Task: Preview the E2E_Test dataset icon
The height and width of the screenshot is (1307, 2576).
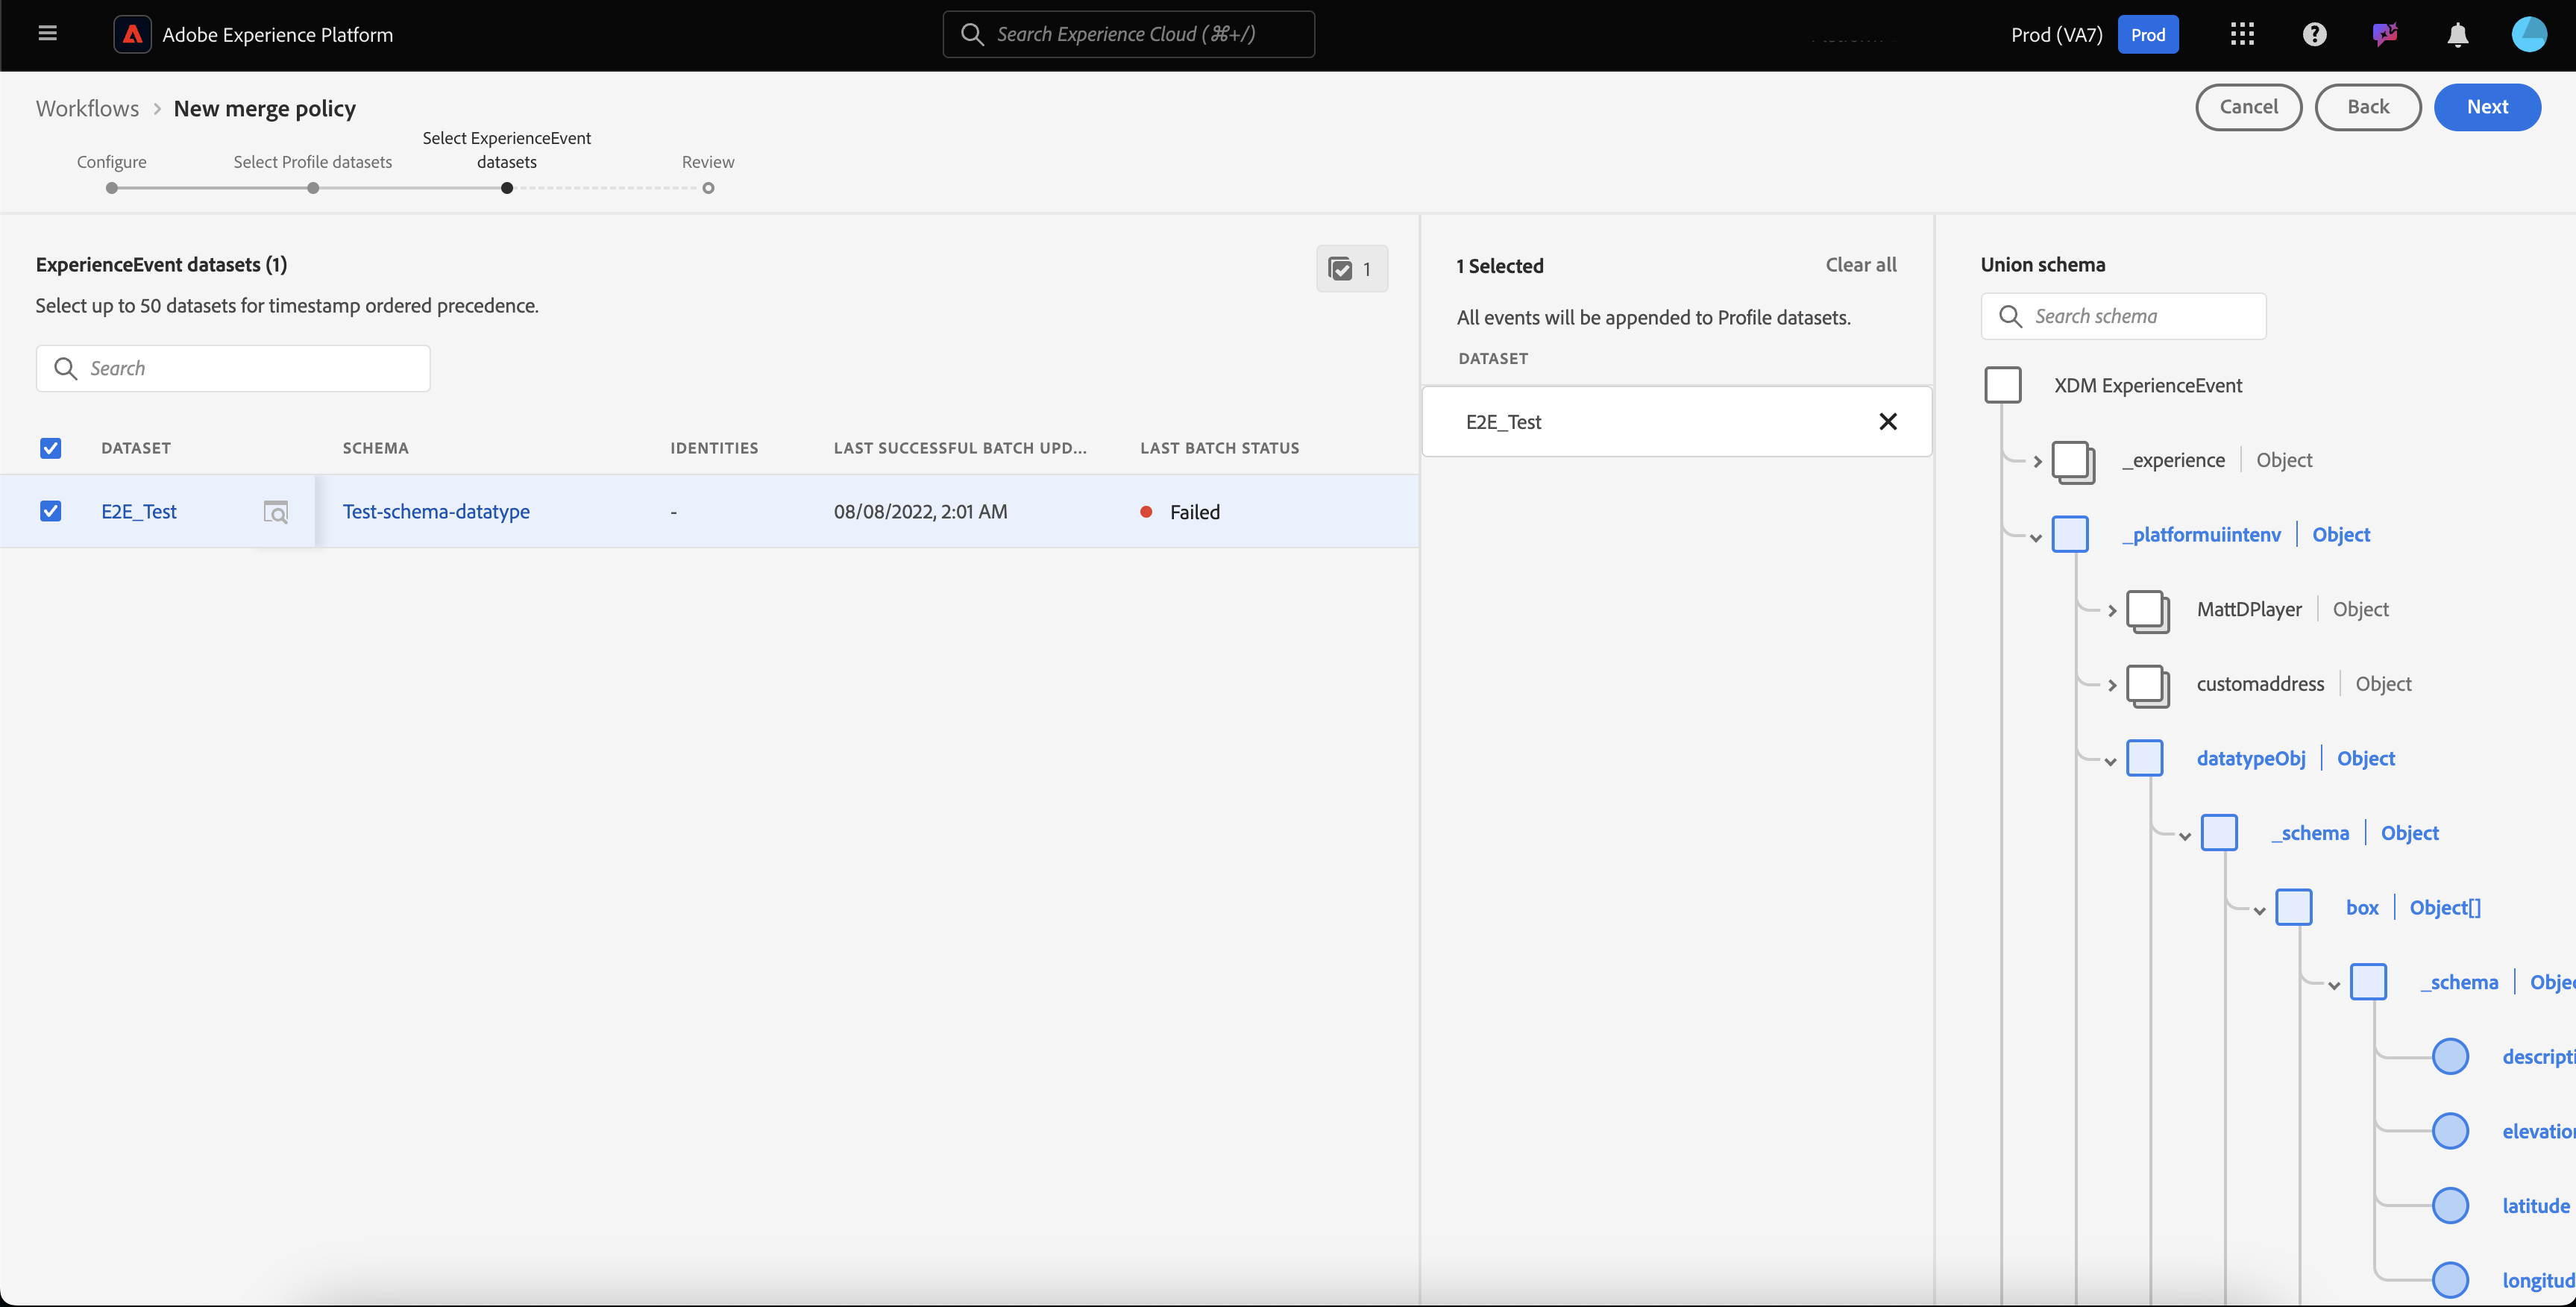Action: click(276, 512)
